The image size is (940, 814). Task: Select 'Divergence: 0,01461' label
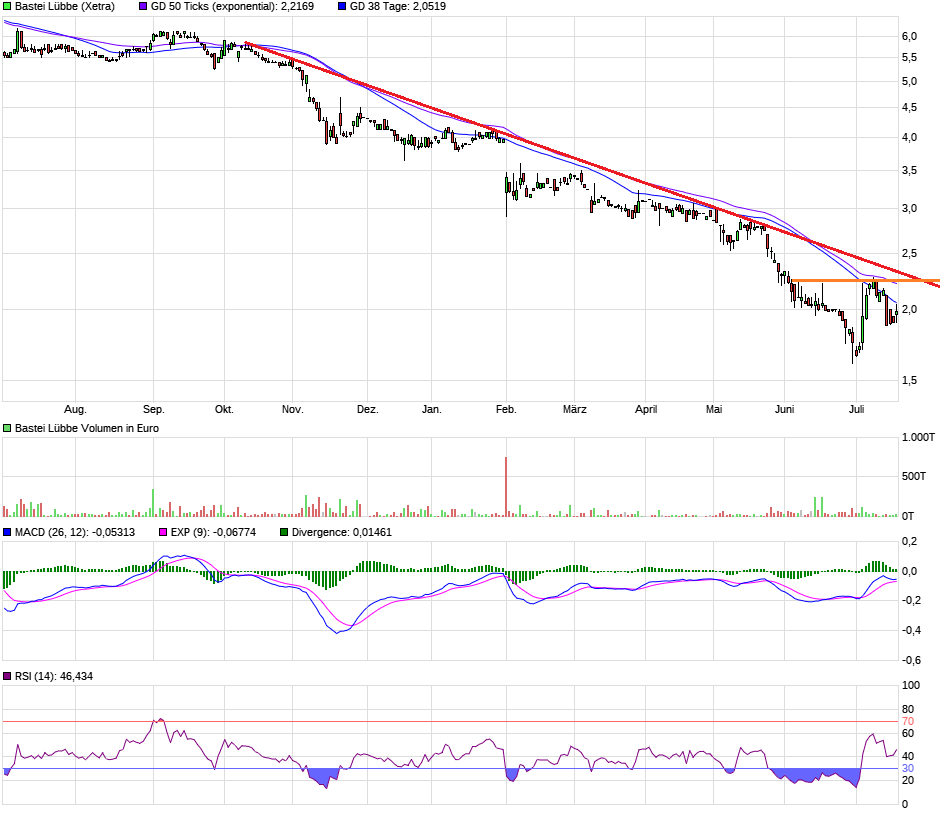coord(342,532)
